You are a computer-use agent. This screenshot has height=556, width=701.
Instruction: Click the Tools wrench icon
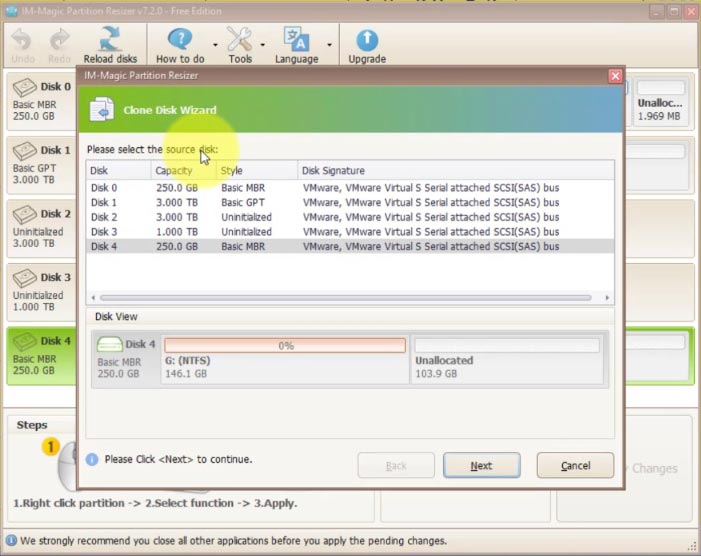(240, 40)
